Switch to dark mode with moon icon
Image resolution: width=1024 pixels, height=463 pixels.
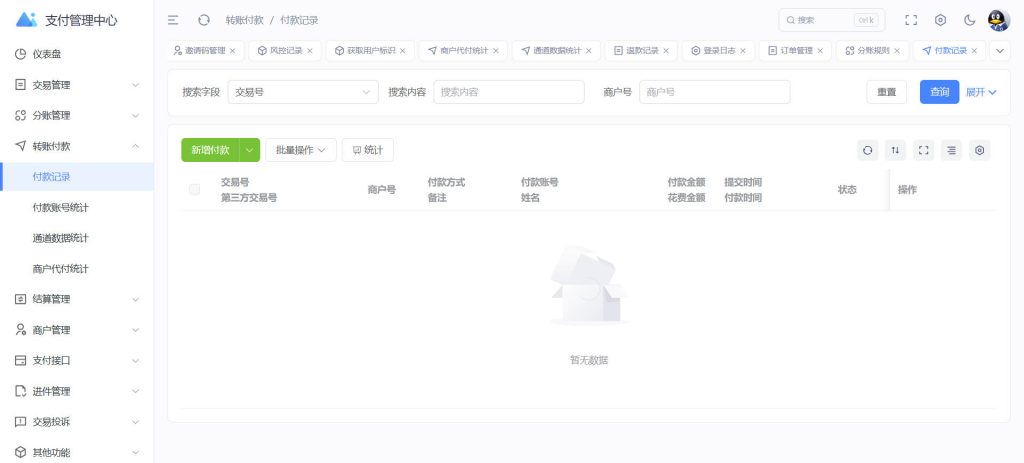(x=970, y=20)
